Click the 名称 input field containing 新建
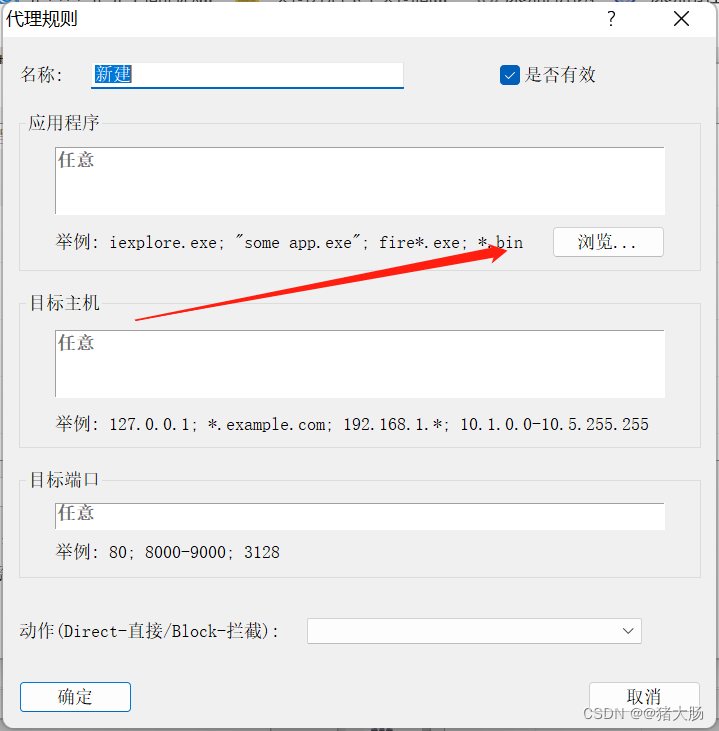 247,75
